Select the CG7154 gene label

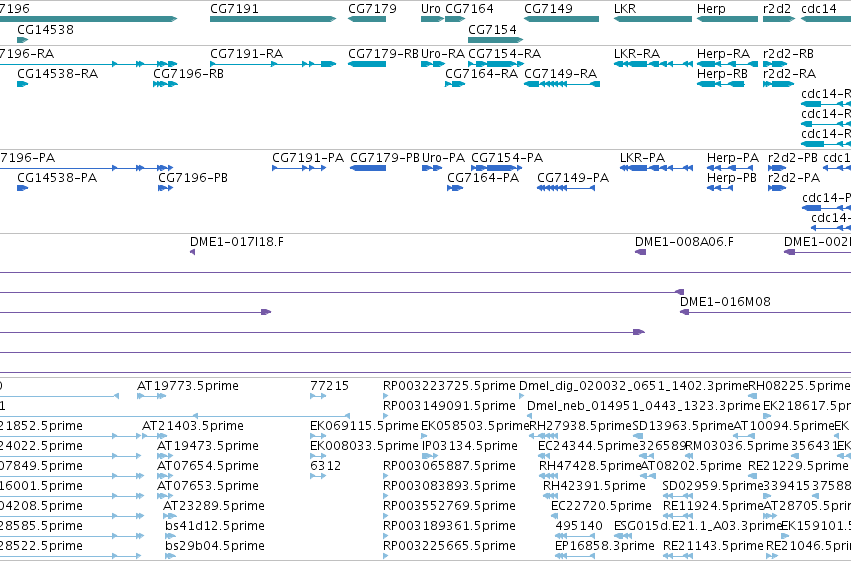tap(492, 29)
